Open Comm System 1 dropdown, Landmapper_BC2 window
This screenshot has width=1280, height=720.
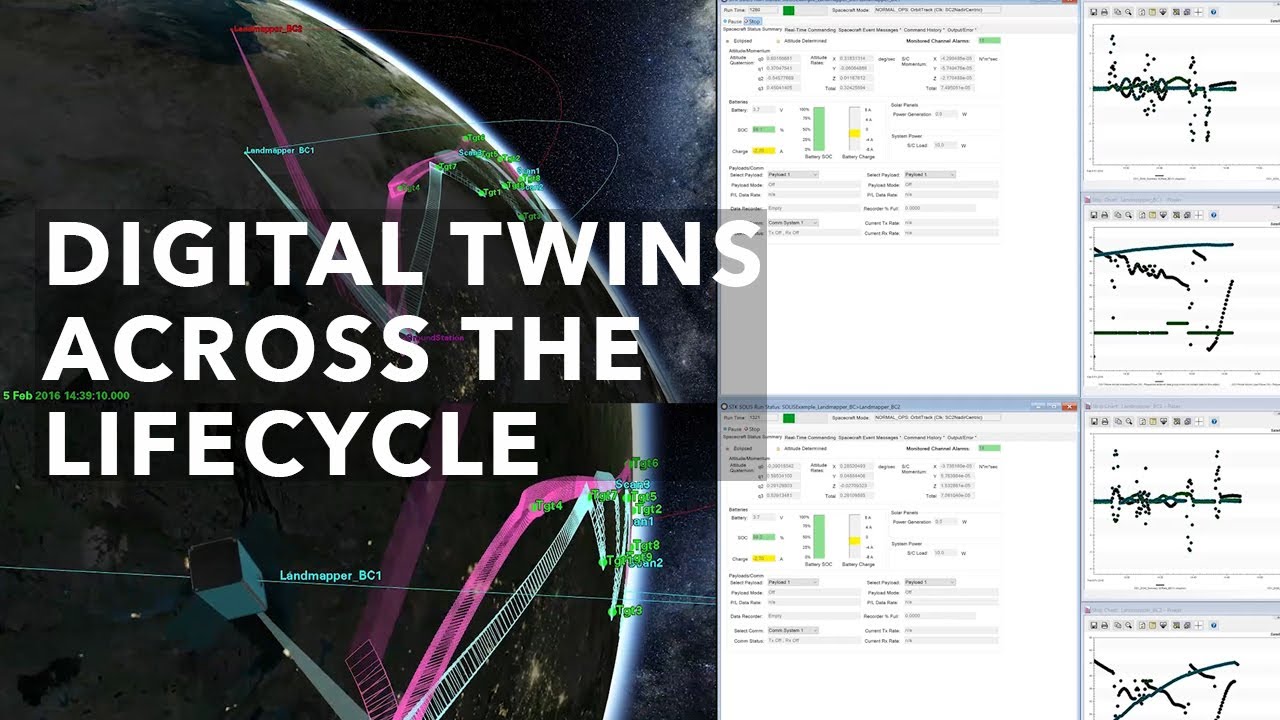pos(793,630)
